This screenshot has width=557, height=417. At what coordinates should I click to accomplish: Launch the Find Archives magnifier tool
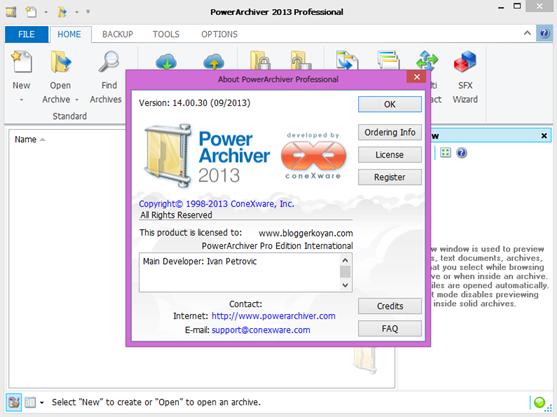(109, 61)
